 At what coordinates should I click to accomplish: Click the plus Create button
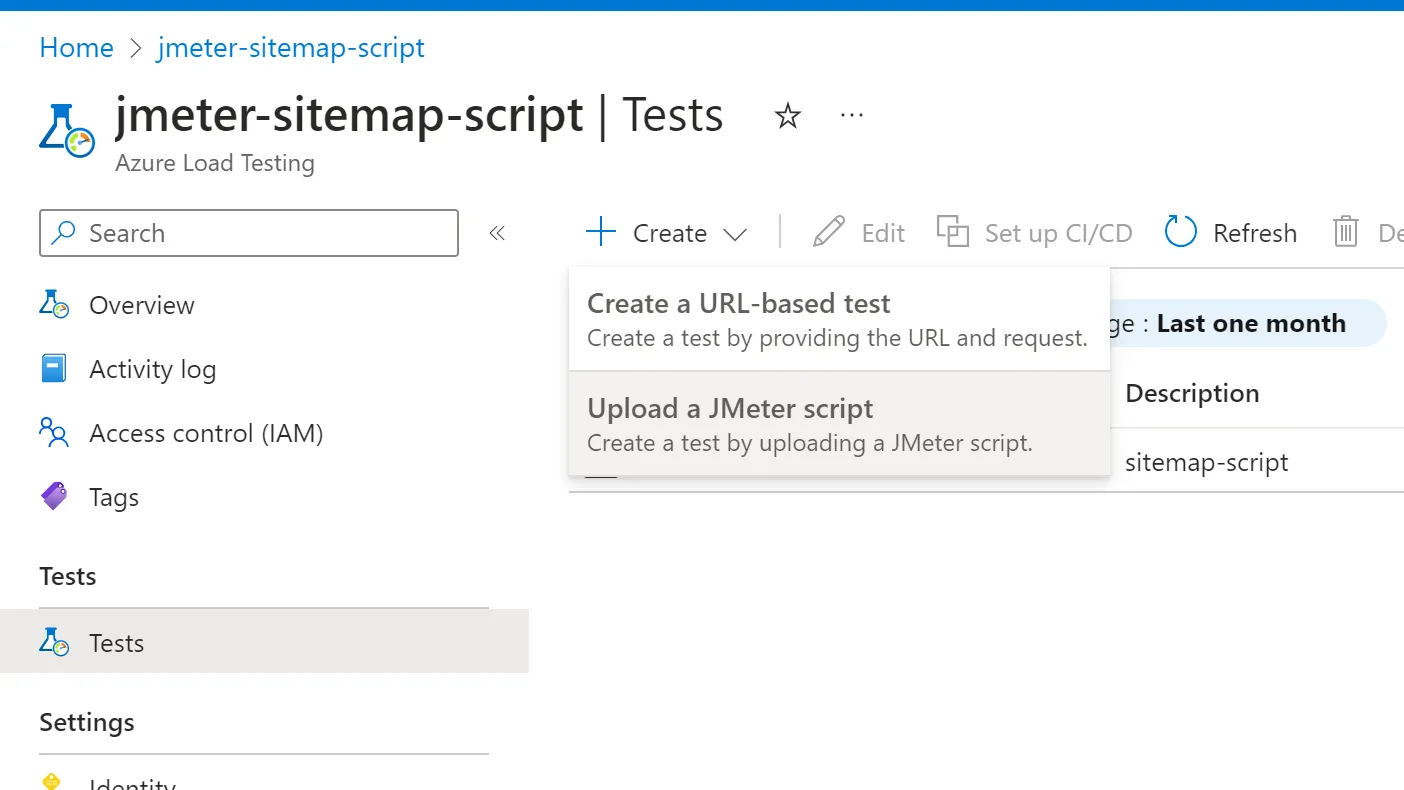(x=647, y=233)
